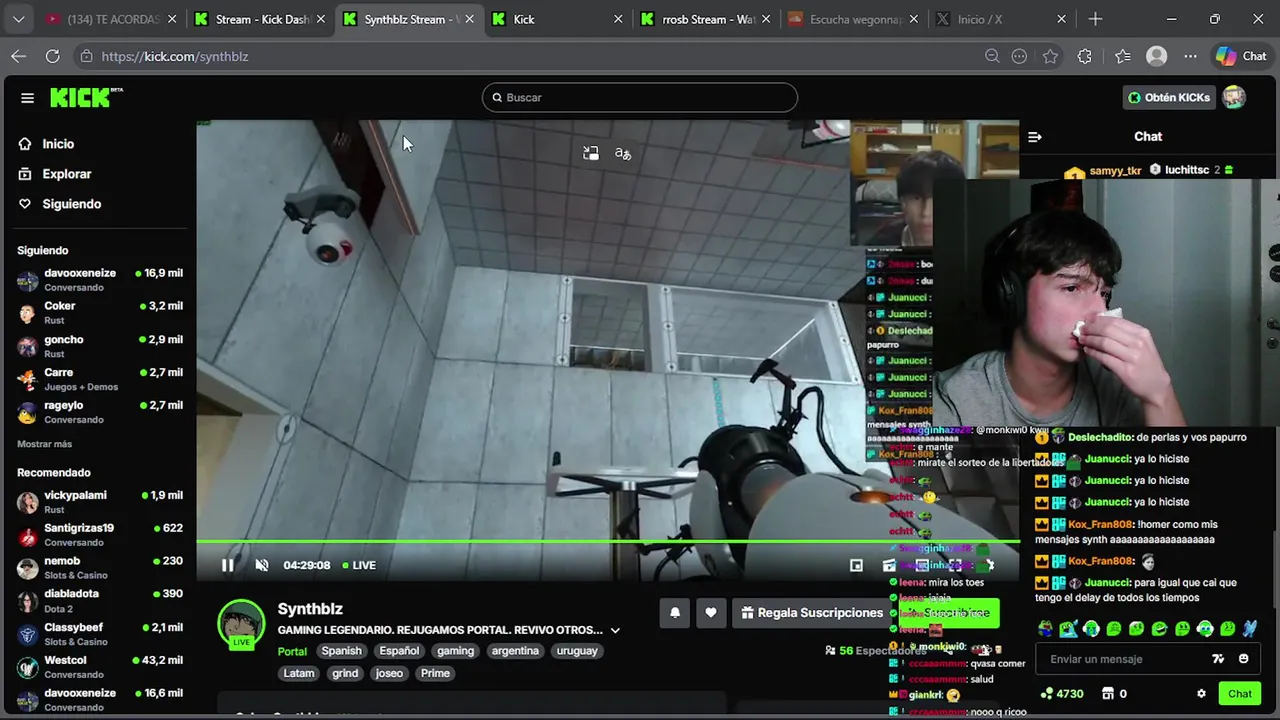Open the Kick sidebar hamburger menu
Screen dimensions: 1280x720
(27, 98)
